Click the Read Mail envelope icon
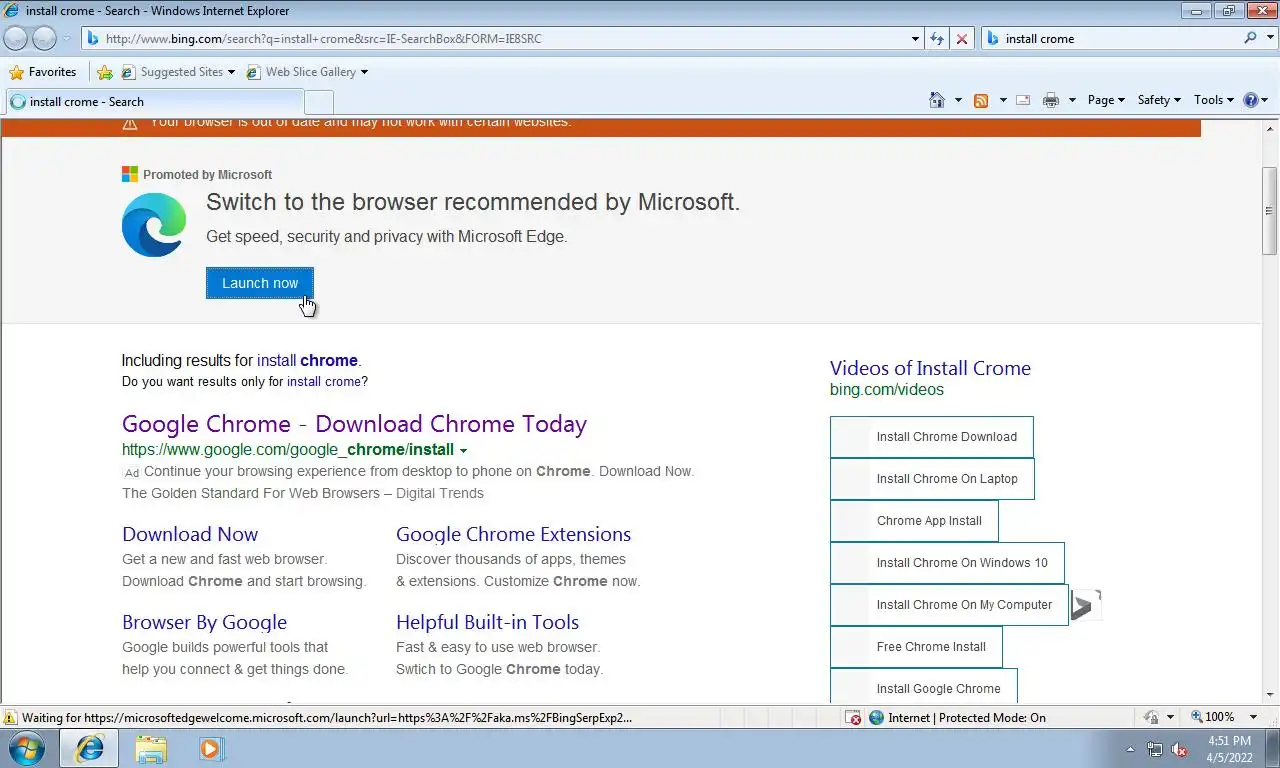This screenshot has width=1280, height=768. [x=1023, y=100]
